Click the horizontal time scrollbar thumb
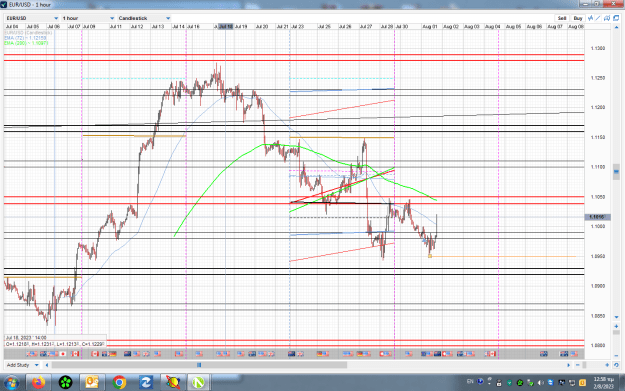This screenshot has height=391, width=625. pyautogui.click(x=199, y=365)
